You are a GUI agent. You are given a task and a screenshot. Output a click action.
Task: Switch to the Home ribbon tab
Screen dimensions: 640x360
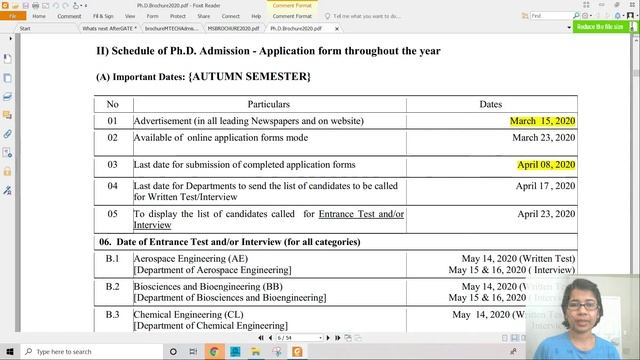39,16
